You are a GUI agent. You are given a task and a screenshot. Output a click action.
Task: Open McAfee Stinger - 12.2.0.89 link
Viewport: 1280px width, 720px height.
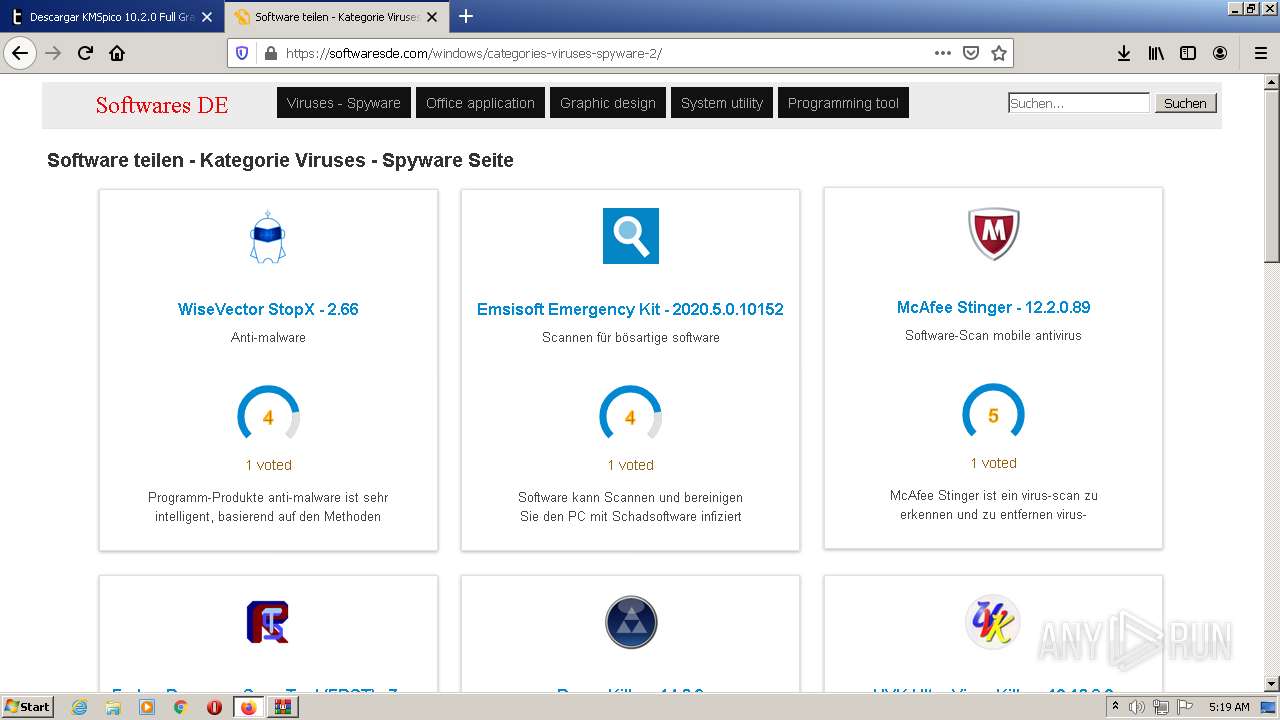993,307
